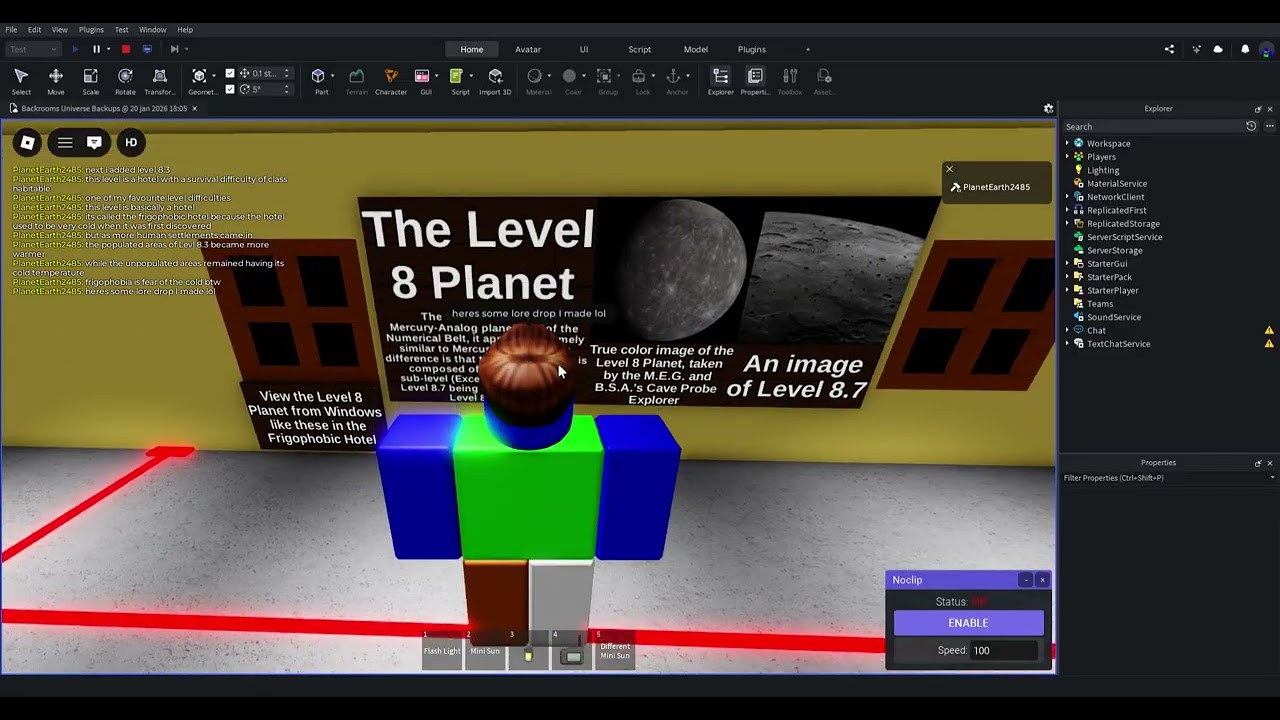The image size is (1280, 720).
Task: Insert a GUI element
Action: tap(422, 81)
